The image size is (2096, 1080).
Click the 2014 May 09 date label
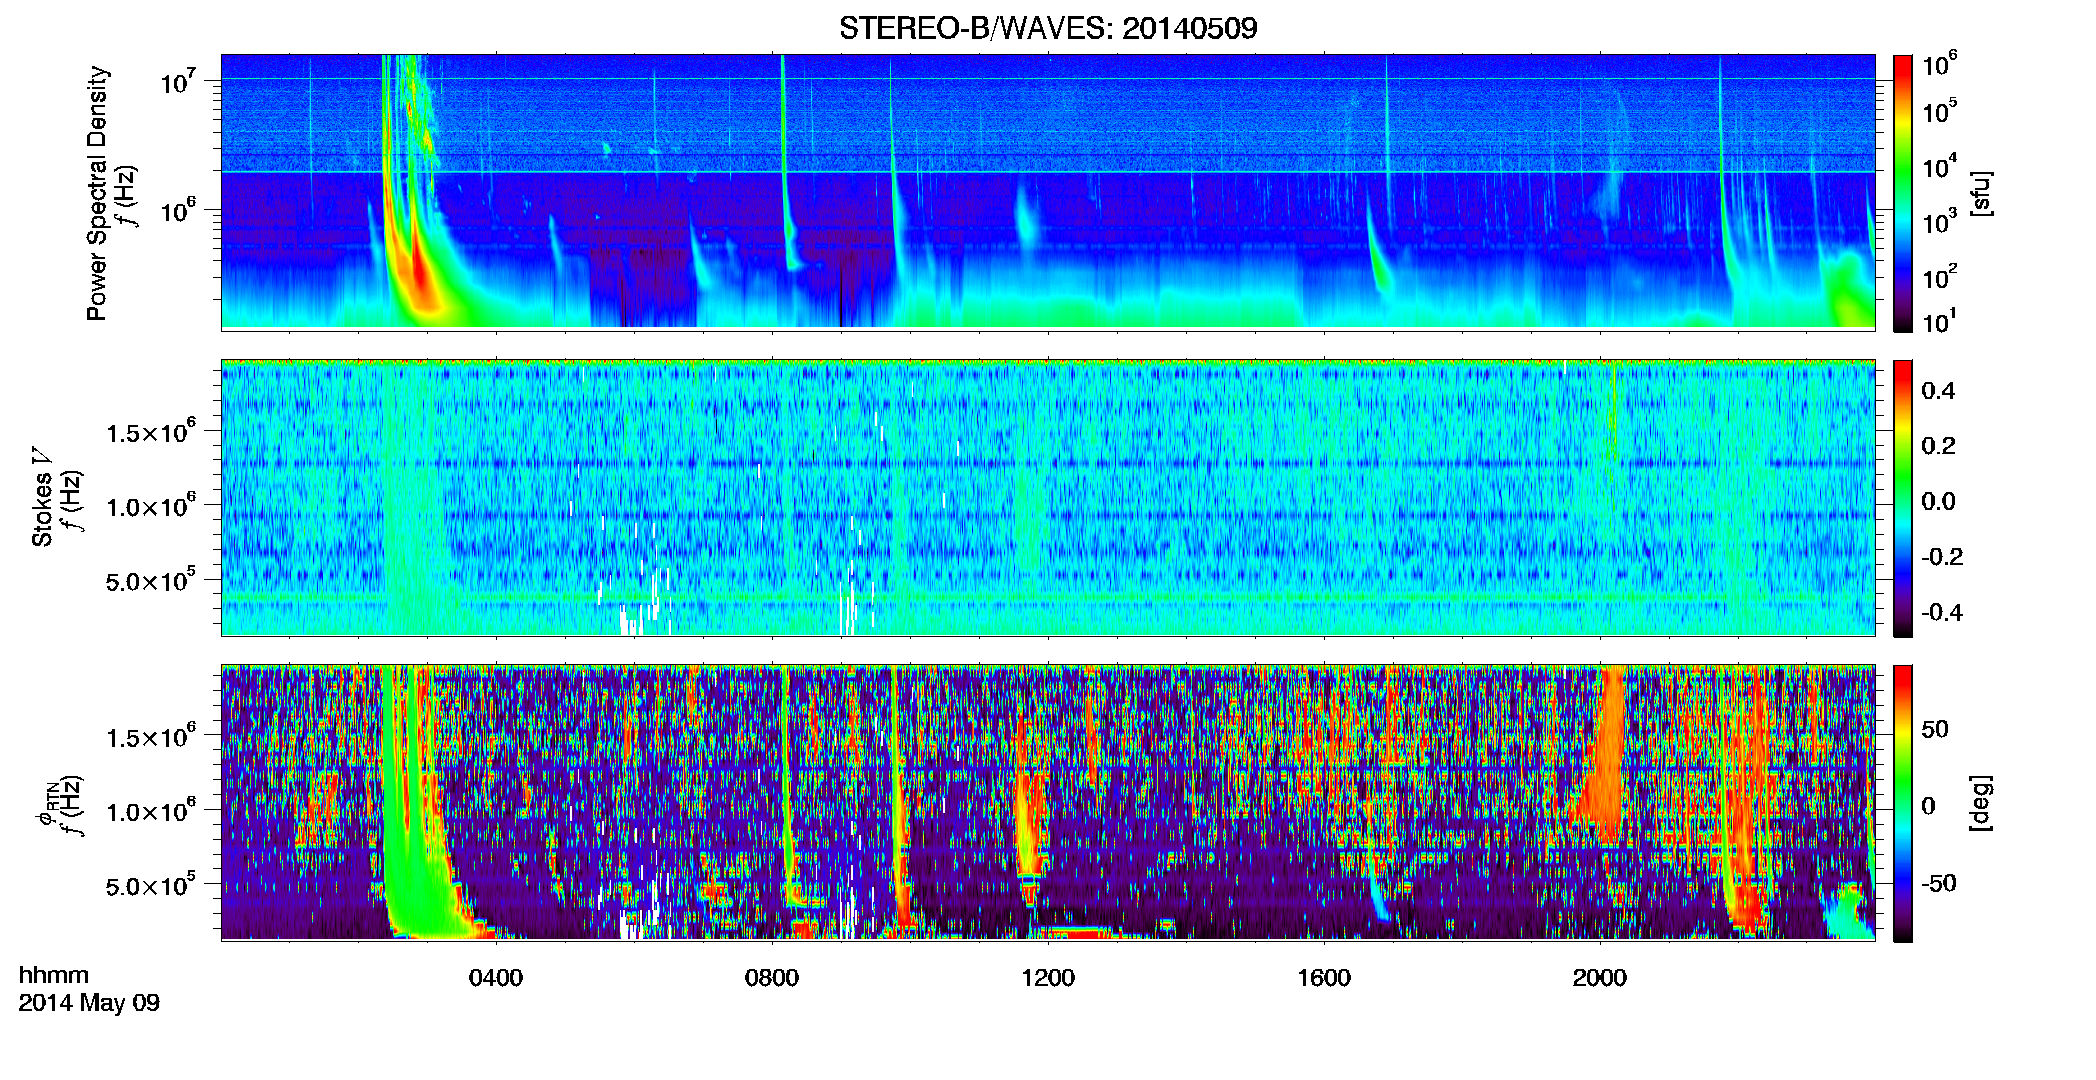pos(89,1003)
